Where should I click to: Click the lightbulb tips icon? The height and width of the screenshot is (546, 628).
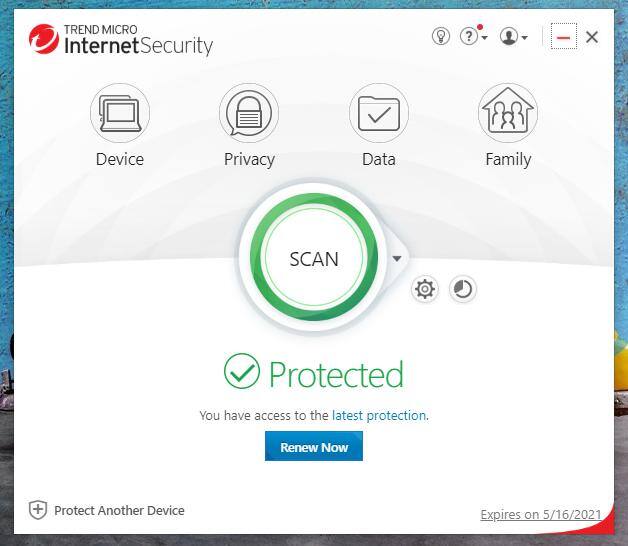click(440, 37)
